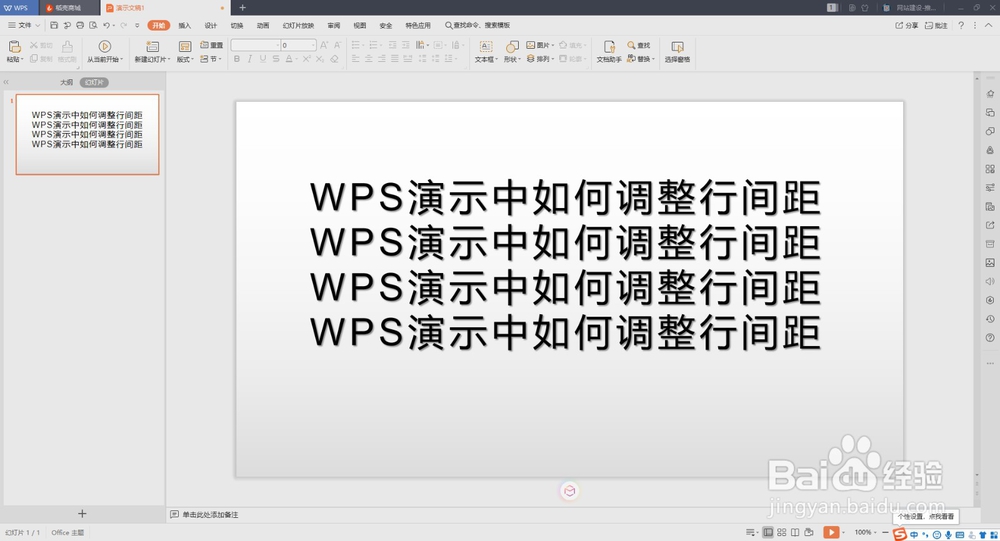Select slide 1 thumbnail in the panel
Screen dimensions: 1000x541
click(87, 135)
